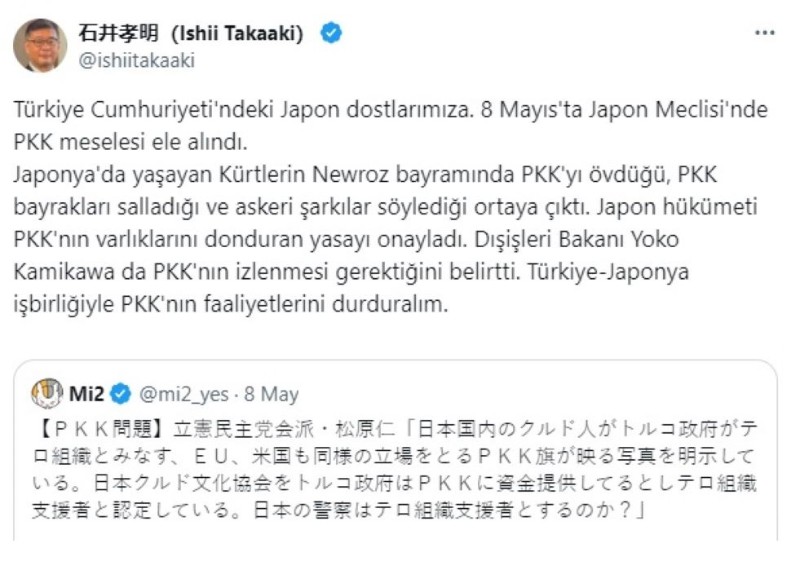800x570 pixels.
Task: Open the tweet's three-dot More menu
Action: tap(764, 33)
